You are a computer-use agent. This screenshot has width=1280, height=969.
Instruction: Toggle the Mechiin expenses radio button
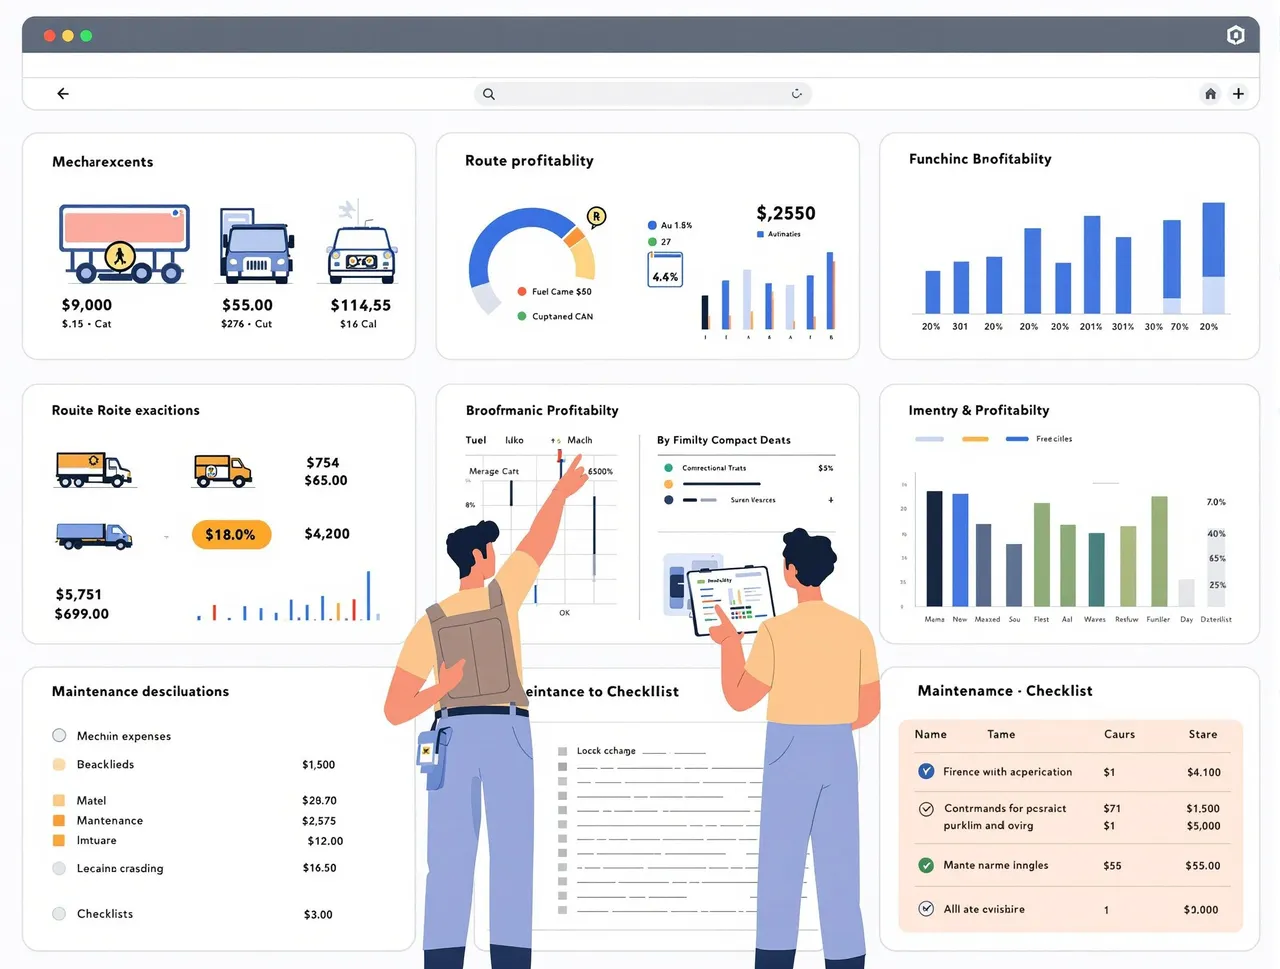[59, 736]
